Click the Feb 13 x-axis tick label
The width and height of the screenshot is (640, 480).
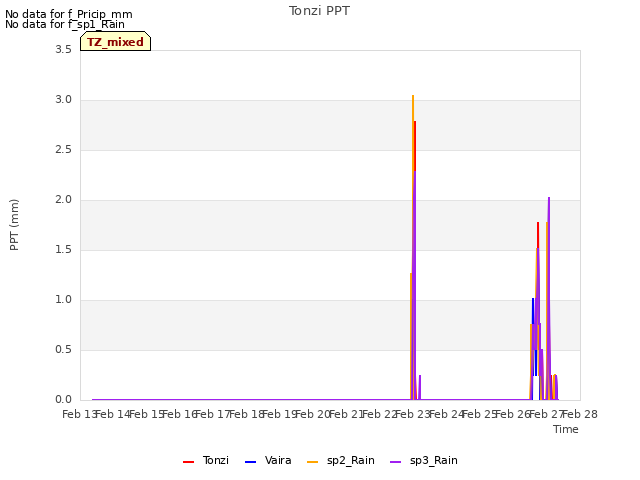pyautogui.click(x=80, y=415)
